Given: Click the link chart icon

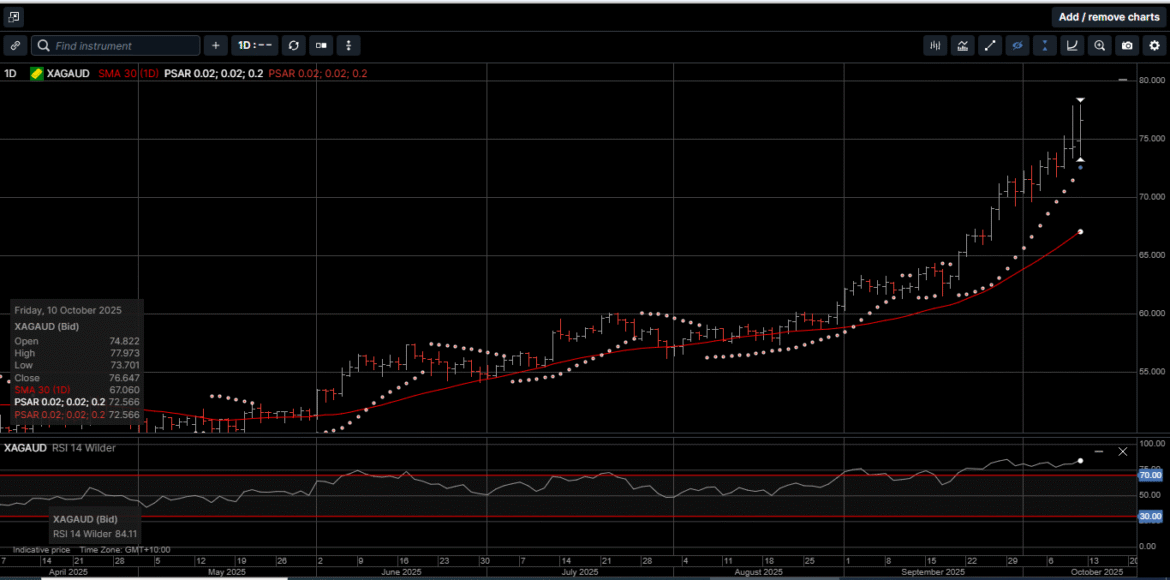Looking at the screenshot, I should click(x=15, y=46).
